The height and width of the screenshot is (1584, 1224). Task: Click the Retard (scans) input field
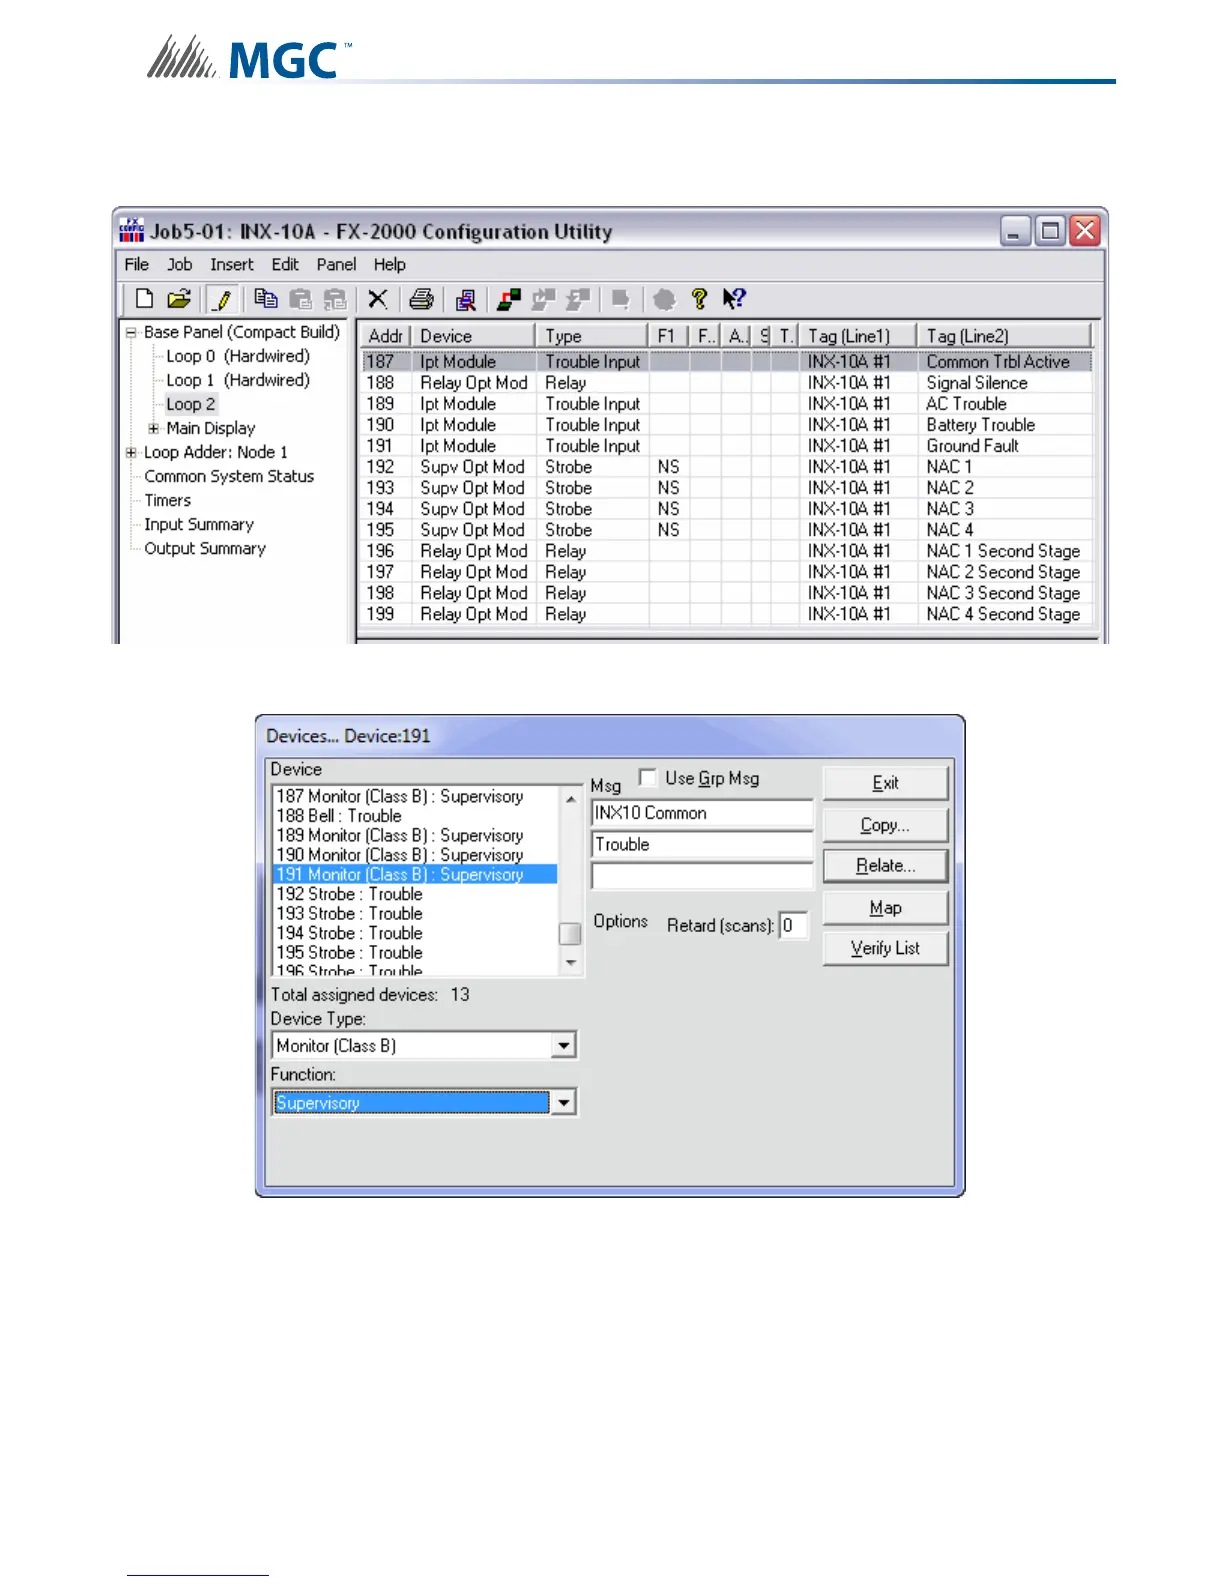[793, 926]
